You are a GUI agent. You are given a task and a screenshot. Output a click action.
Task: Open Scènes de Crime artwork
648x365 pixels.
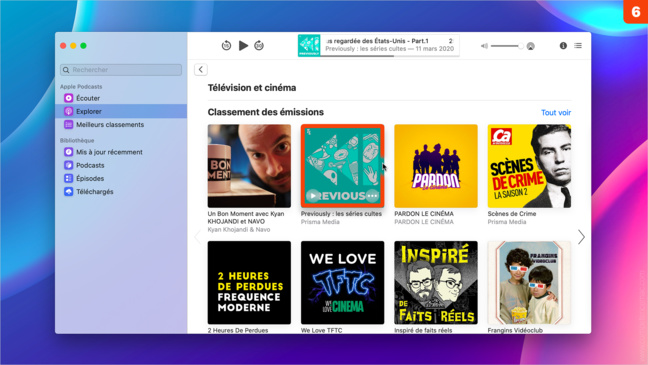click(529, 166)
